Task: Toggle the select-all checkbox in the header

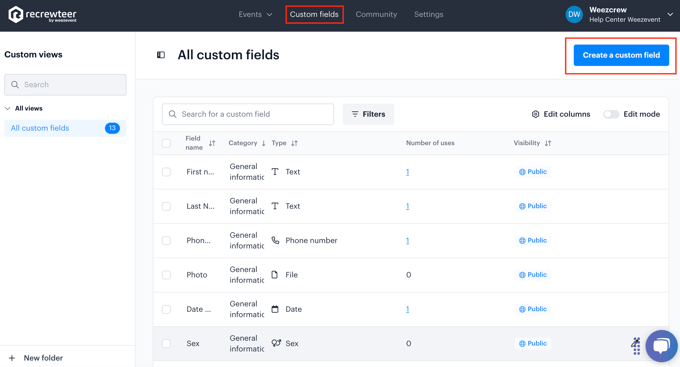Action: pos(166,143)
